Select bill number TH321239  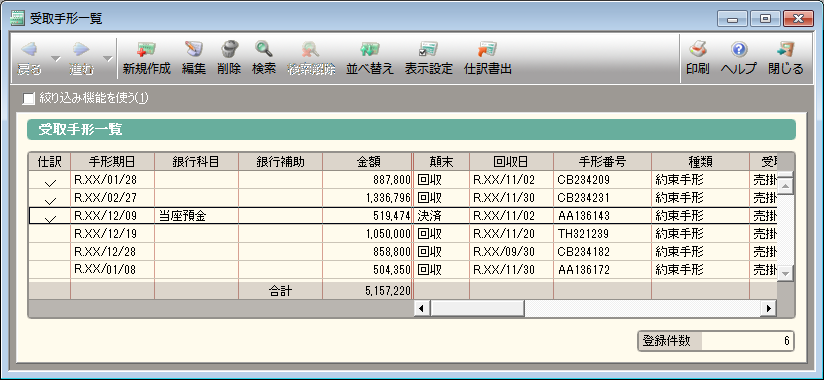click(602, 234)
